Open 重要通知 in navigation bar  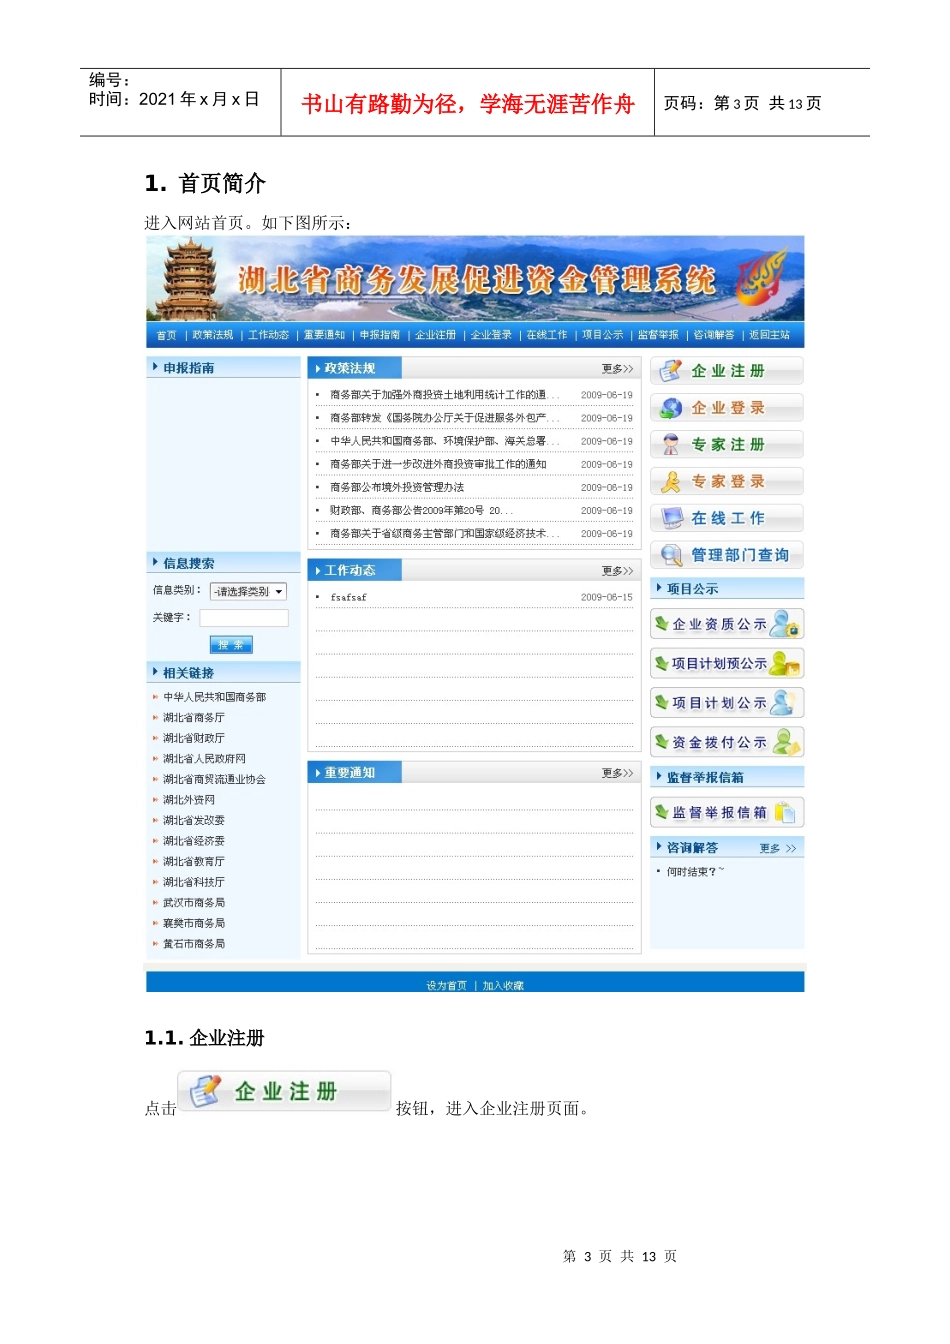click(x=324, y=335)
